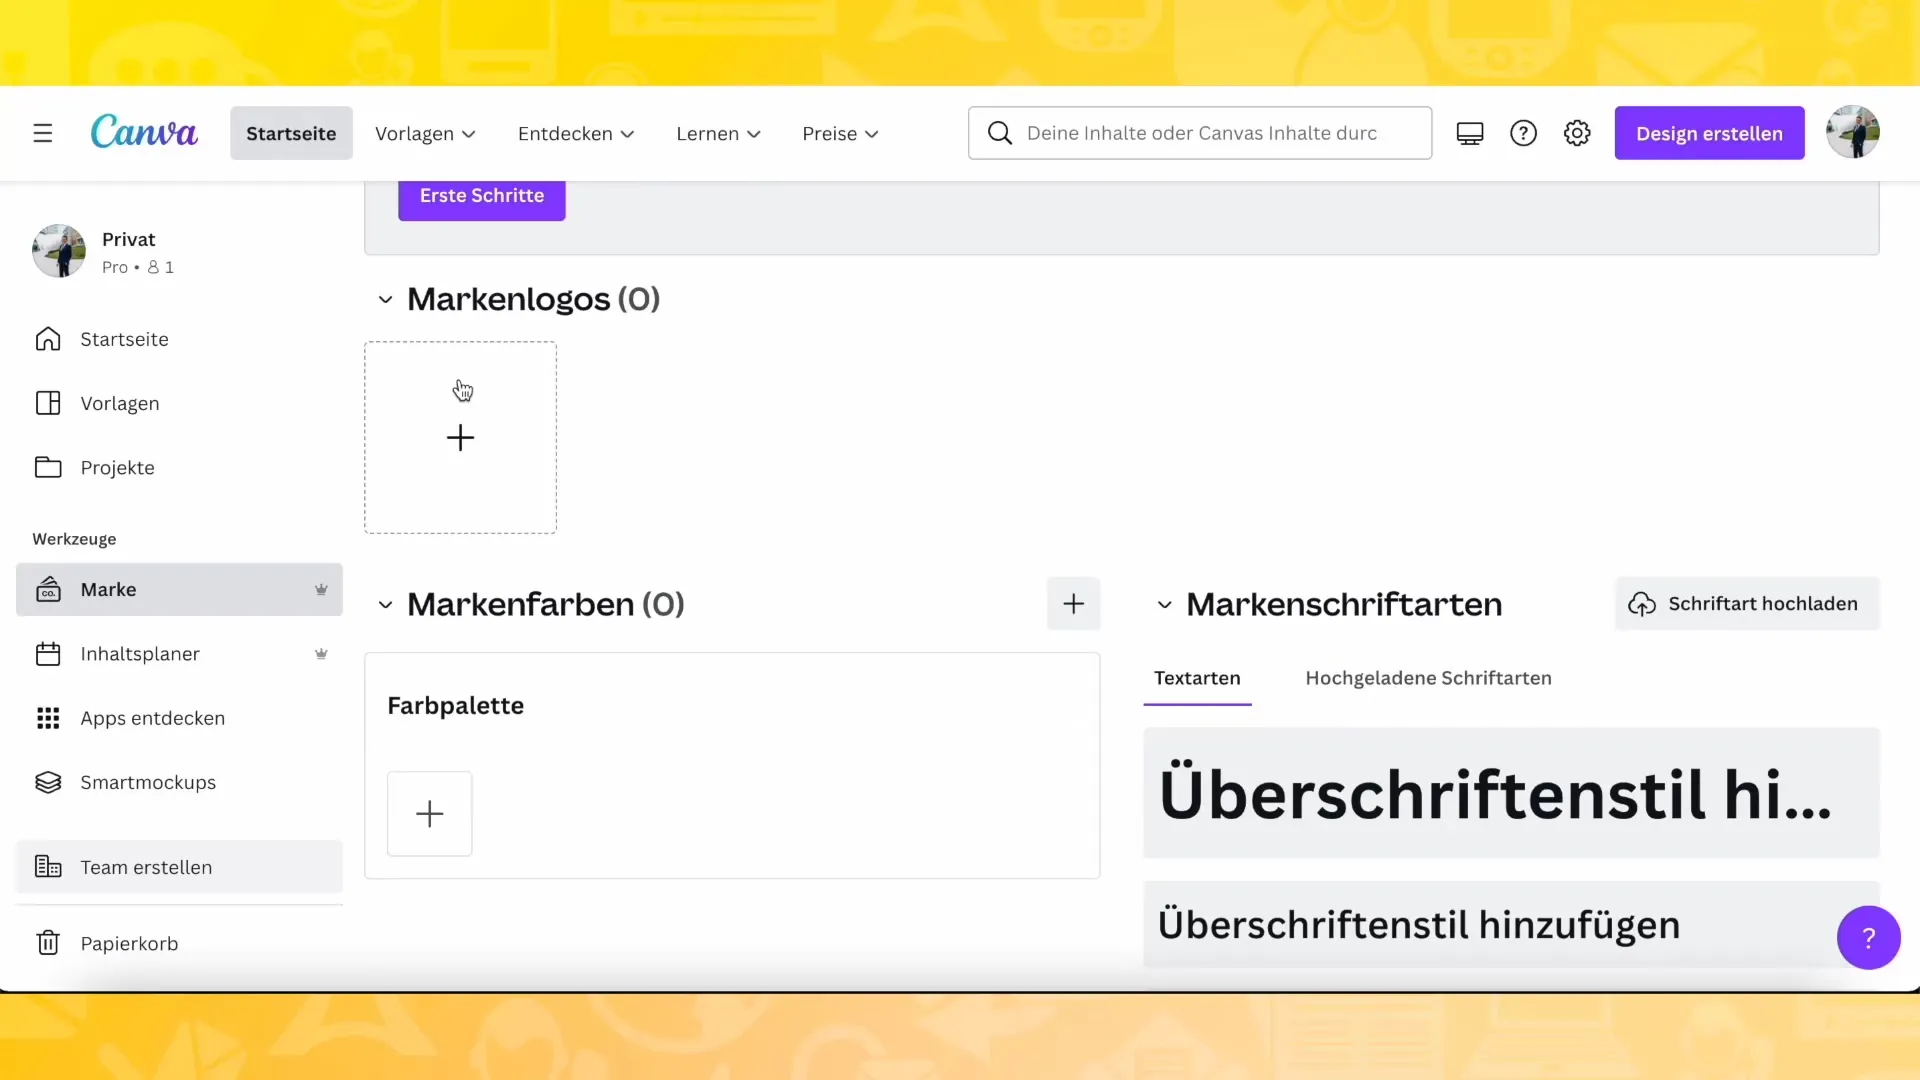Open Apps entdecken in the sidebar

tap(179, 718)
